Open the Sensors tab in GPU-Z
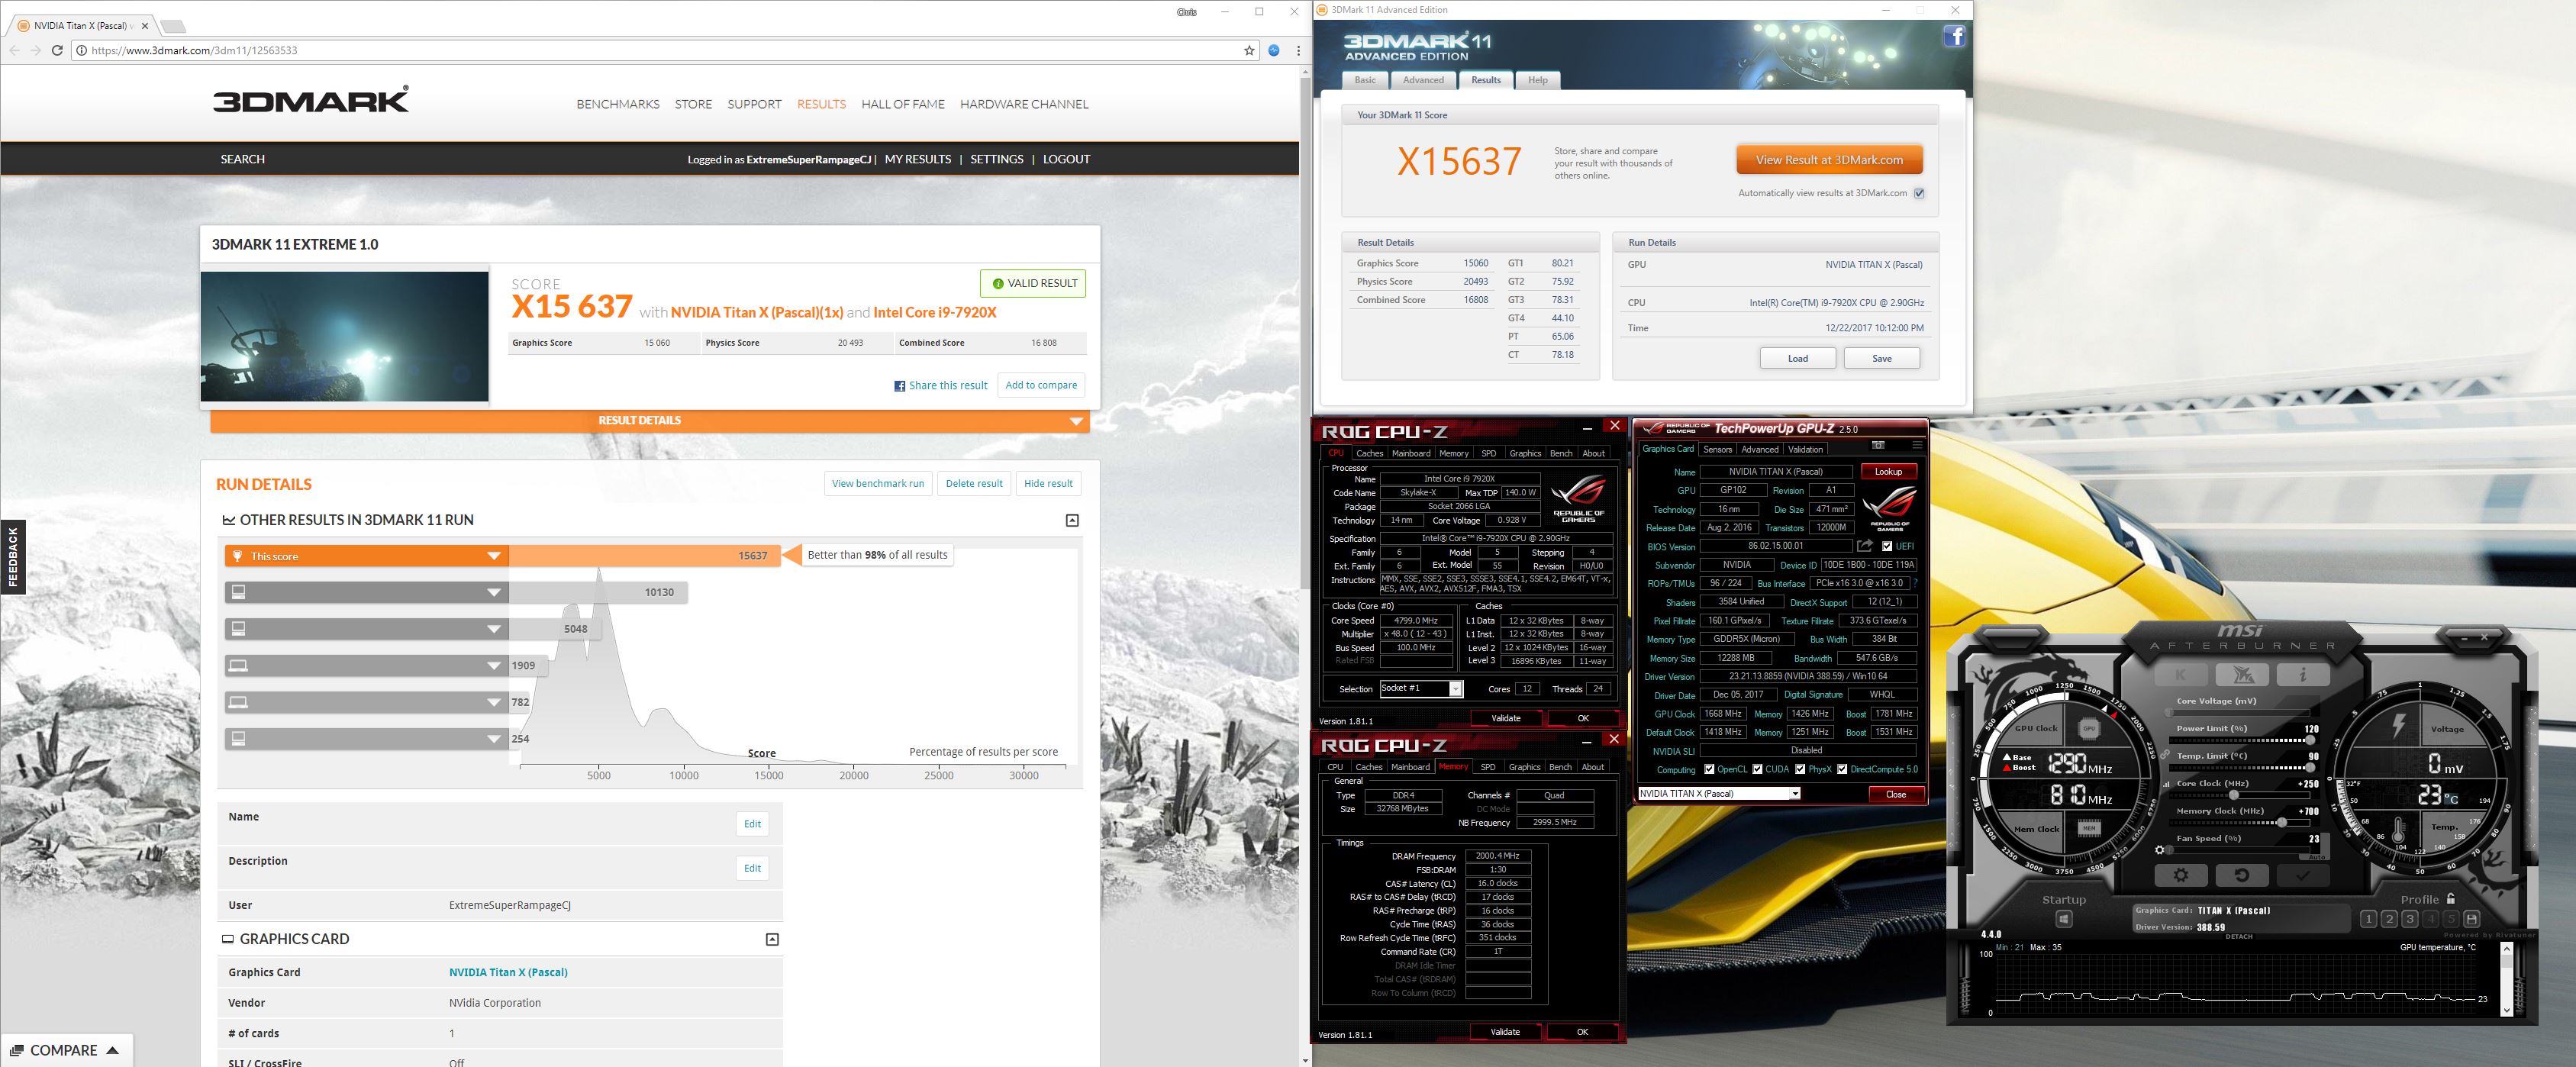 coord(1718,449)
